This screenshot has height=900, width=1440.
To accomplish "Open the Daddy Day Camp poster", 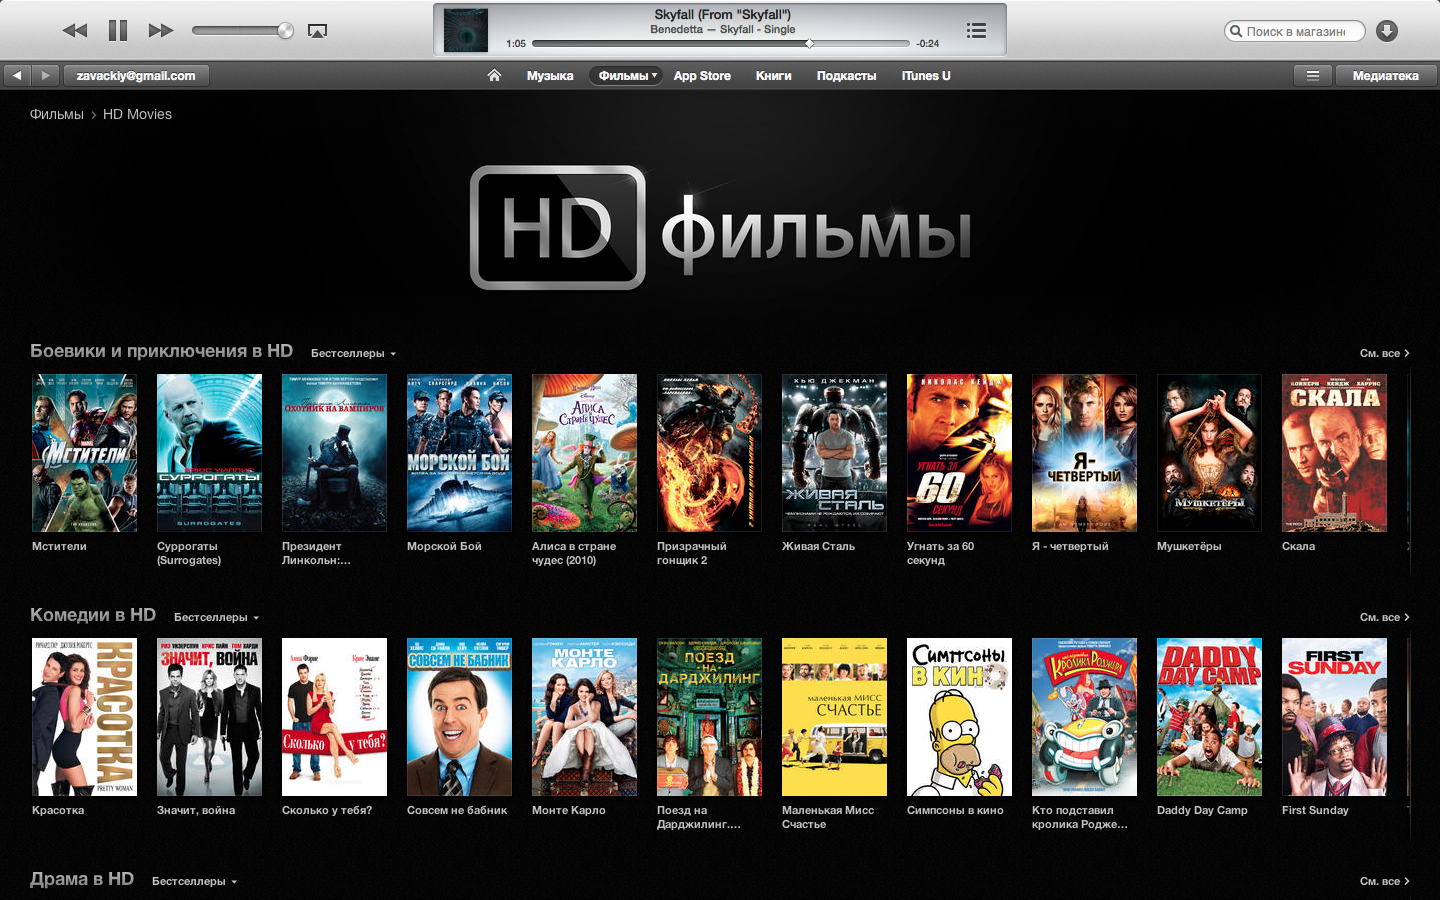I will (x=1209, y=717).
